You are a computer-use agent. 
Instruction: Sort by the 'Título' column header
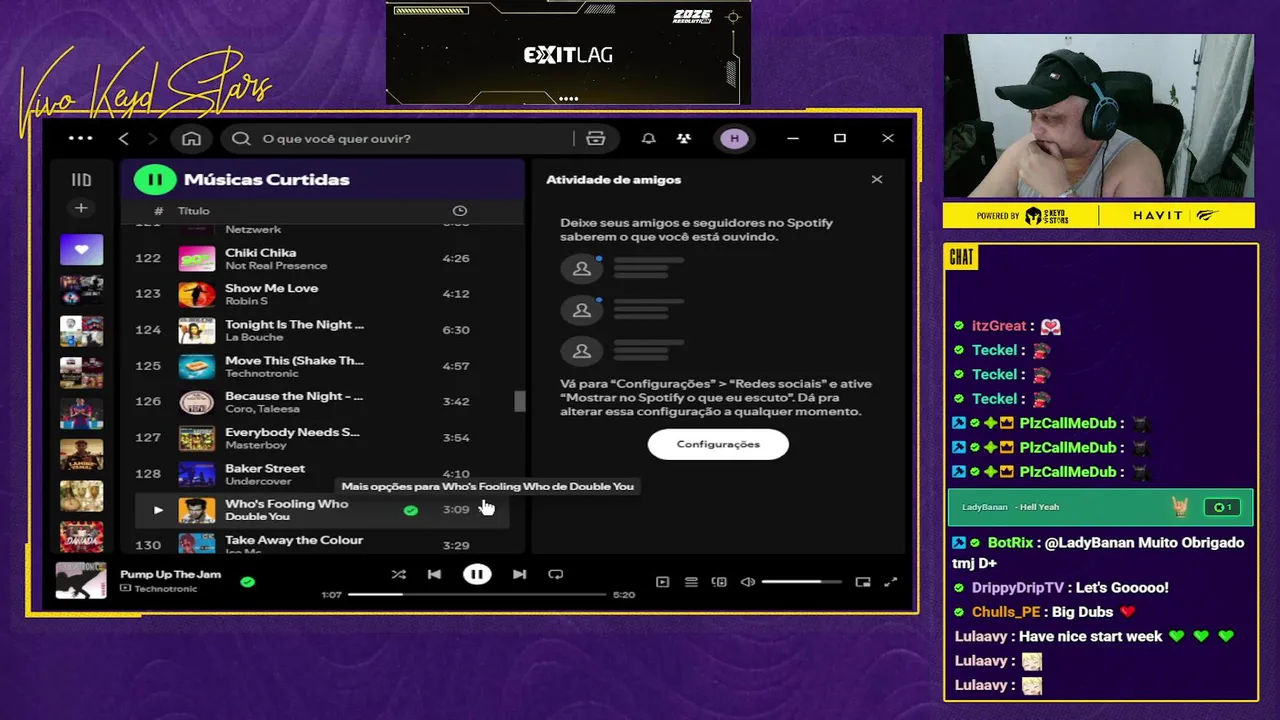(194, 211)
